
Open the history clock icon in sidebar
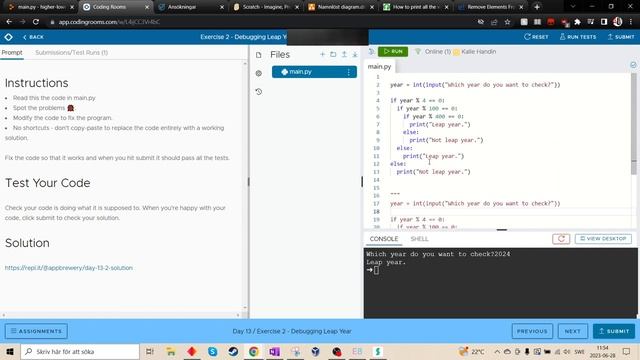(258, 92)
